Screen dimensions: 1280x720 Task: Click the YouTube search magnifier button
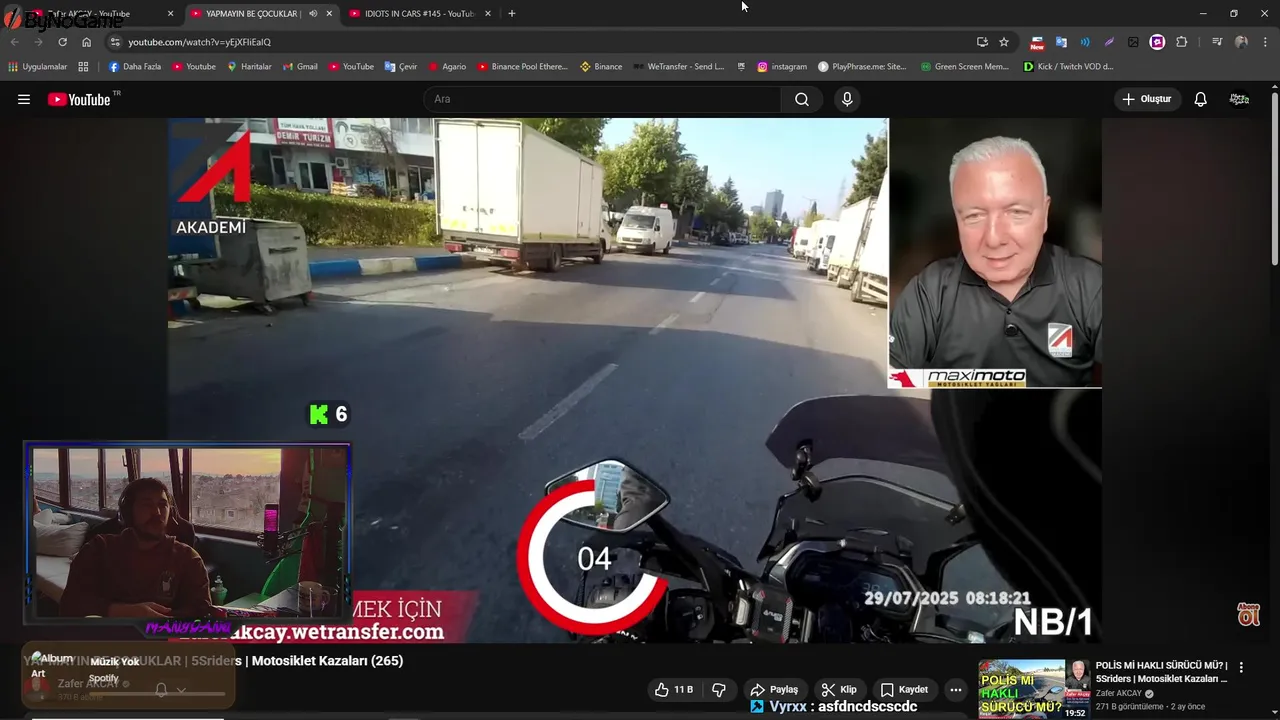pyautogui.click(x=802, y=99)
